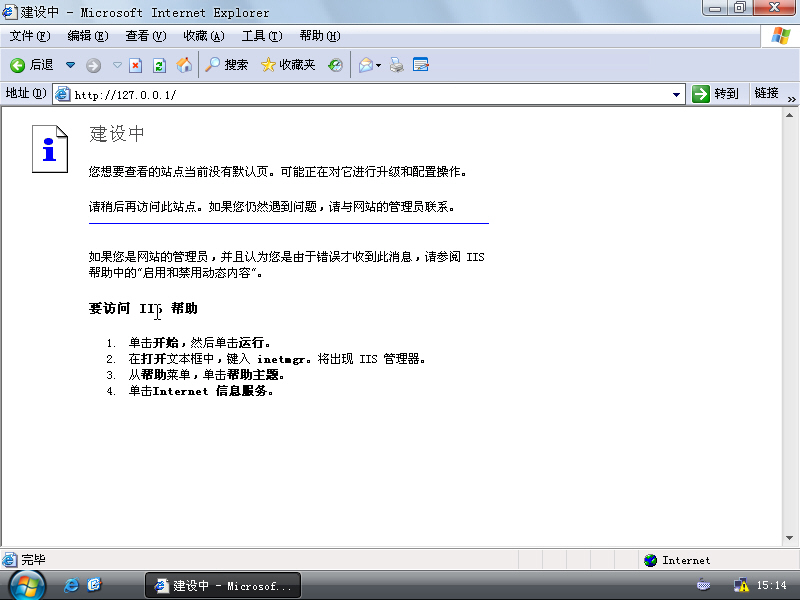Expand the Links bar chevron
The width and height of the screenshot is (800, 600).
click(791, 99)
